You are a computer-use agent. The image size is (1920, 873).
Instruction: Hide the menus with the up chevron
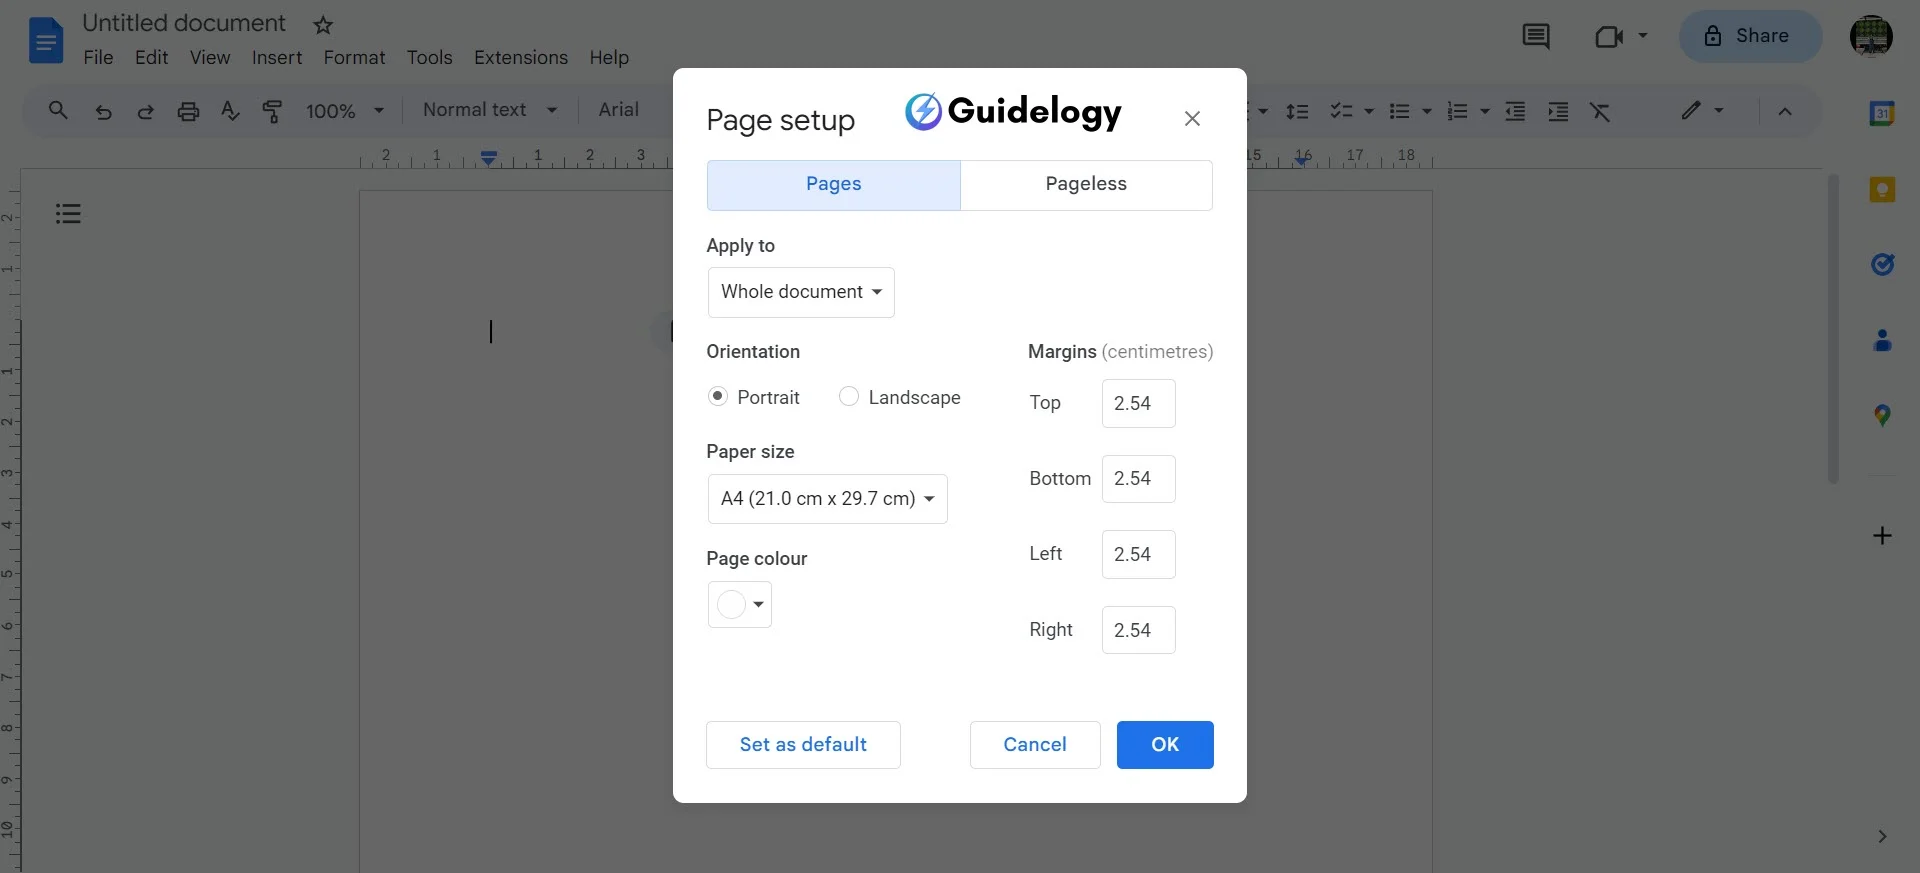point(1785,111)
